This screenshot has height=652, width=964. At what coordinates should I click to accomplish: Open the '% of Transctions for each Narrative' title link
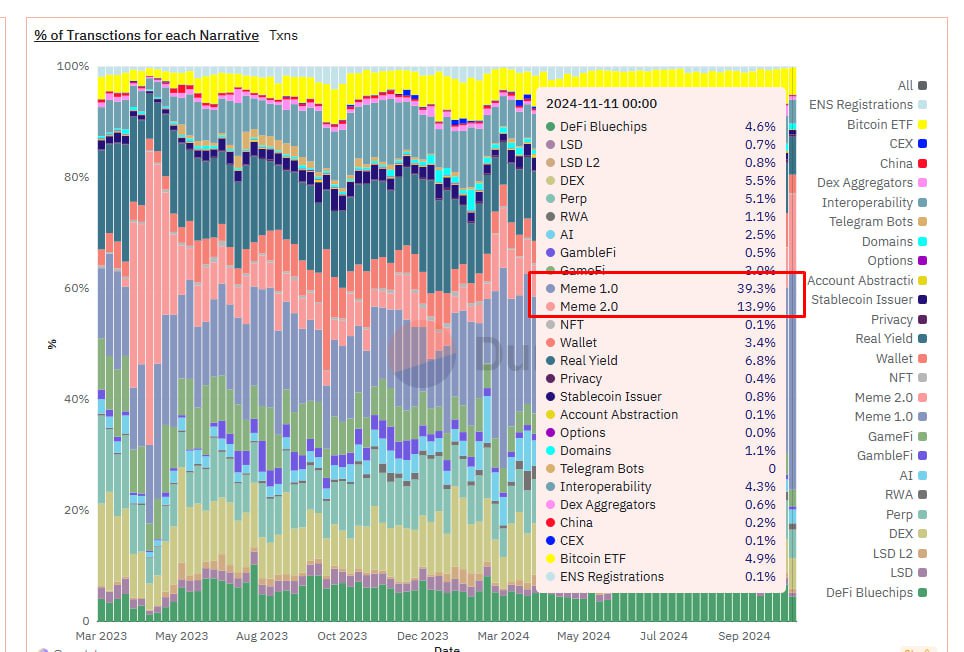[146, 35]
